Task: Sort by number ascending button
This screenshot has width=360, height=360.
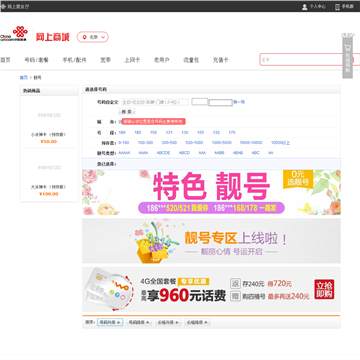Action: 110,322
